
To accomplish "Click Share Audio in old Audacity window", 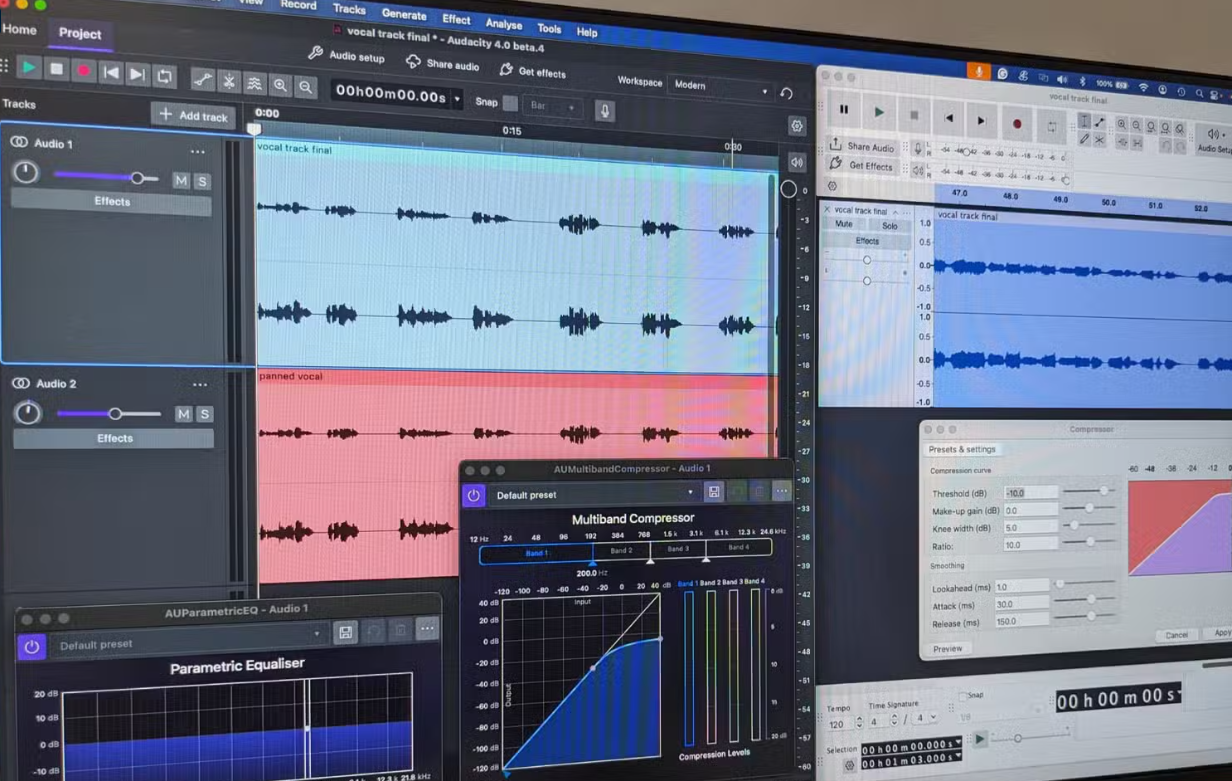I will (x=862, y=146).
